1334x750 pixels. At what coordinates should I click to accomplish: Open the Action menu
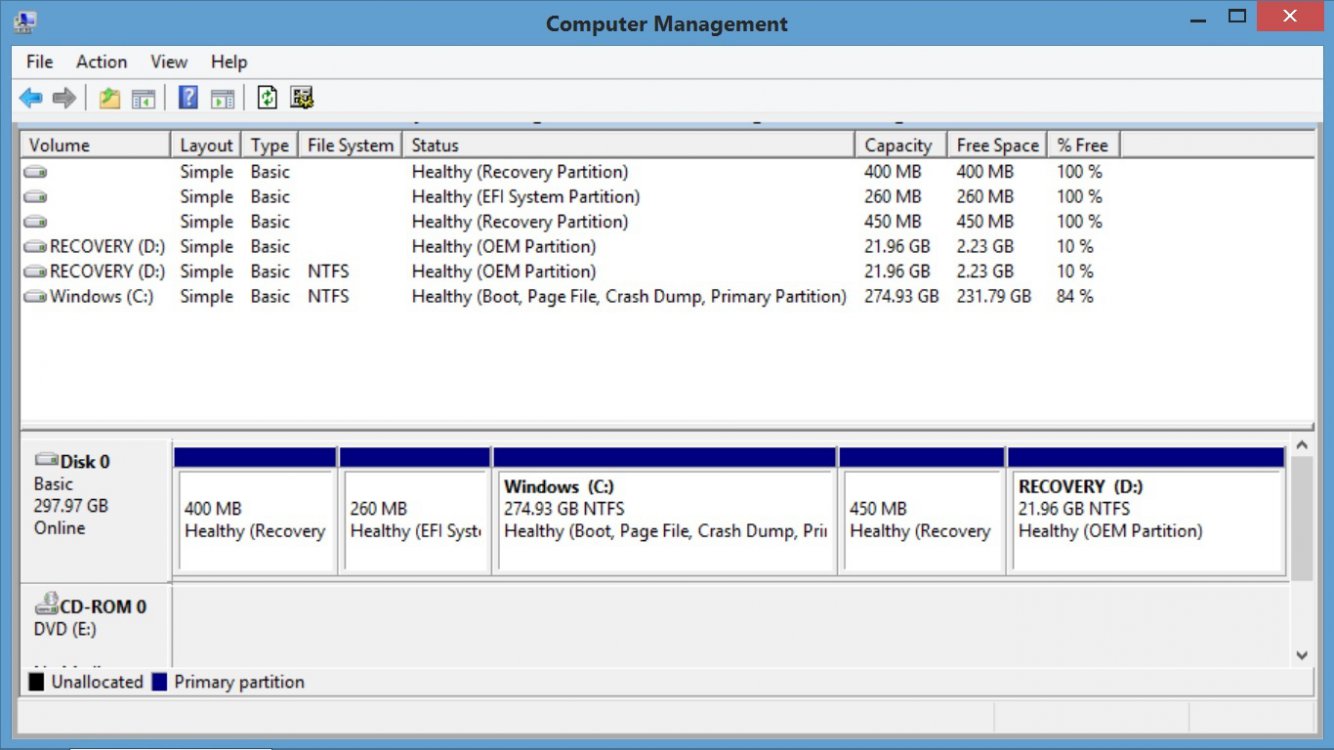tap(102, 62)
